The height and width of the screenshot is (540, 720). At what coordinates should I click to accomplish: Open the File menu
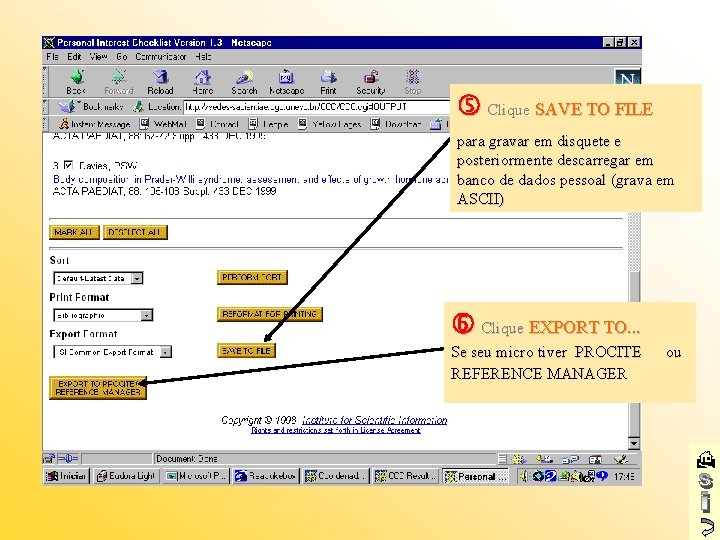tap(52, 57)
